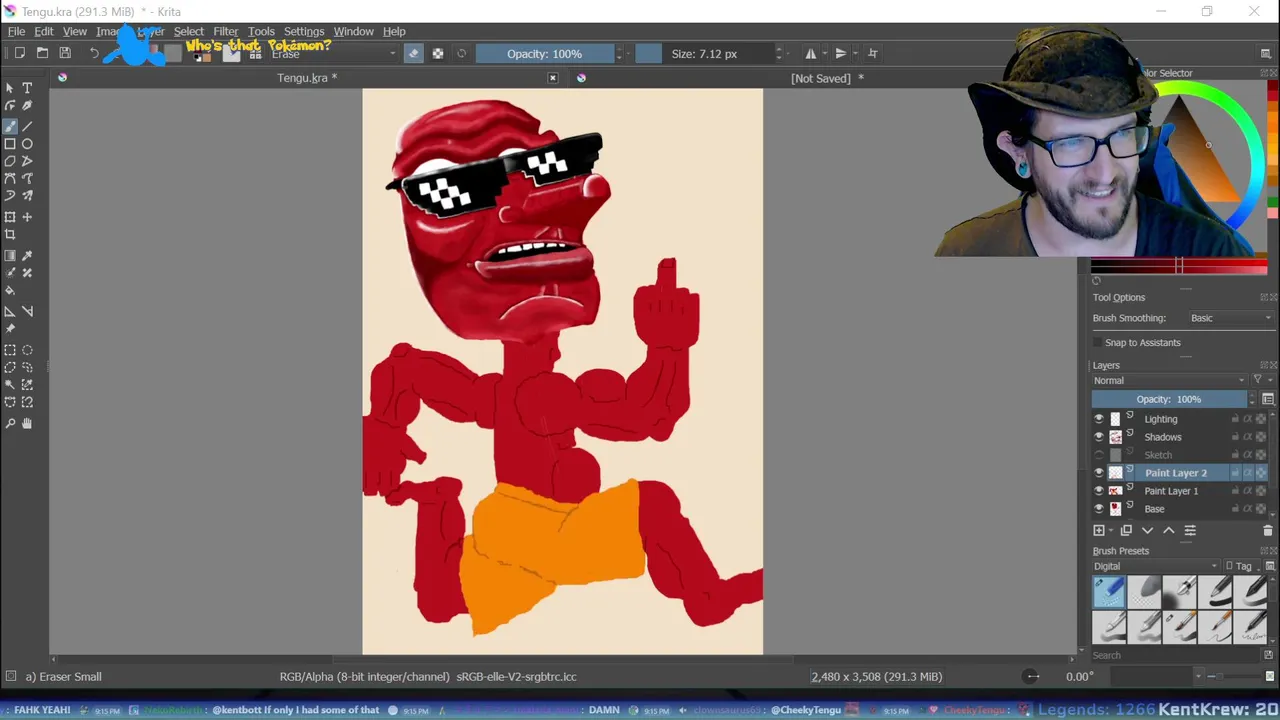Select the Rectangular Selection tool
Screen dimensions: 1280x720
[10, 350]
